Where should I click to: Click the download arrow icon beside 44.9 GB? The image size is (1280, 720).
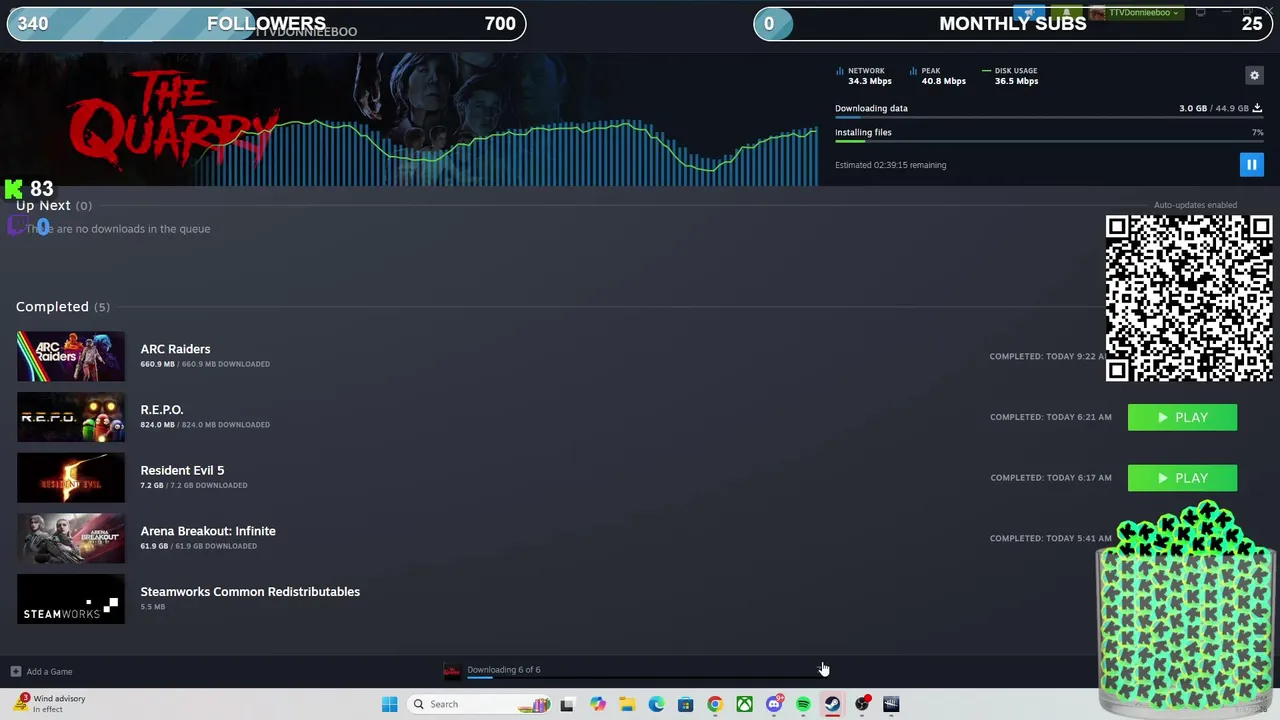(x=1257, y=108)
